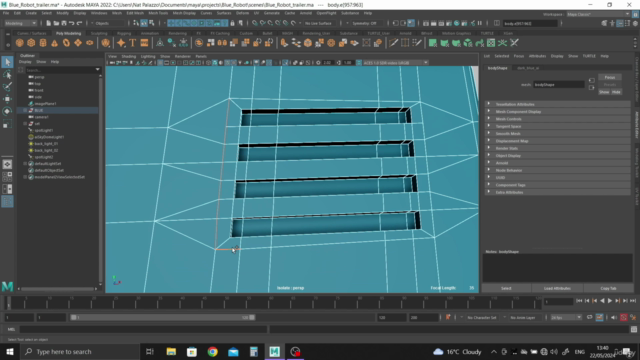The width and height of the screenshot is (640, 360).
Task: Click the Save Scene icon
Action: [x=64, y=23]
